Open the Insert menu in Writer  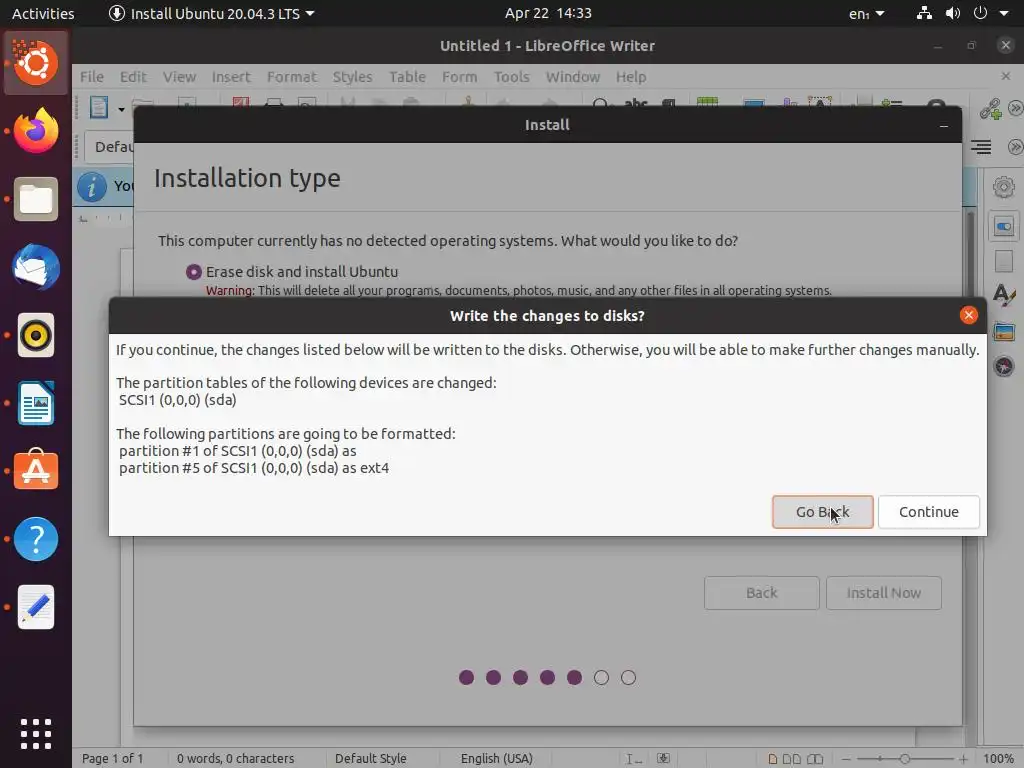point(231,76)
